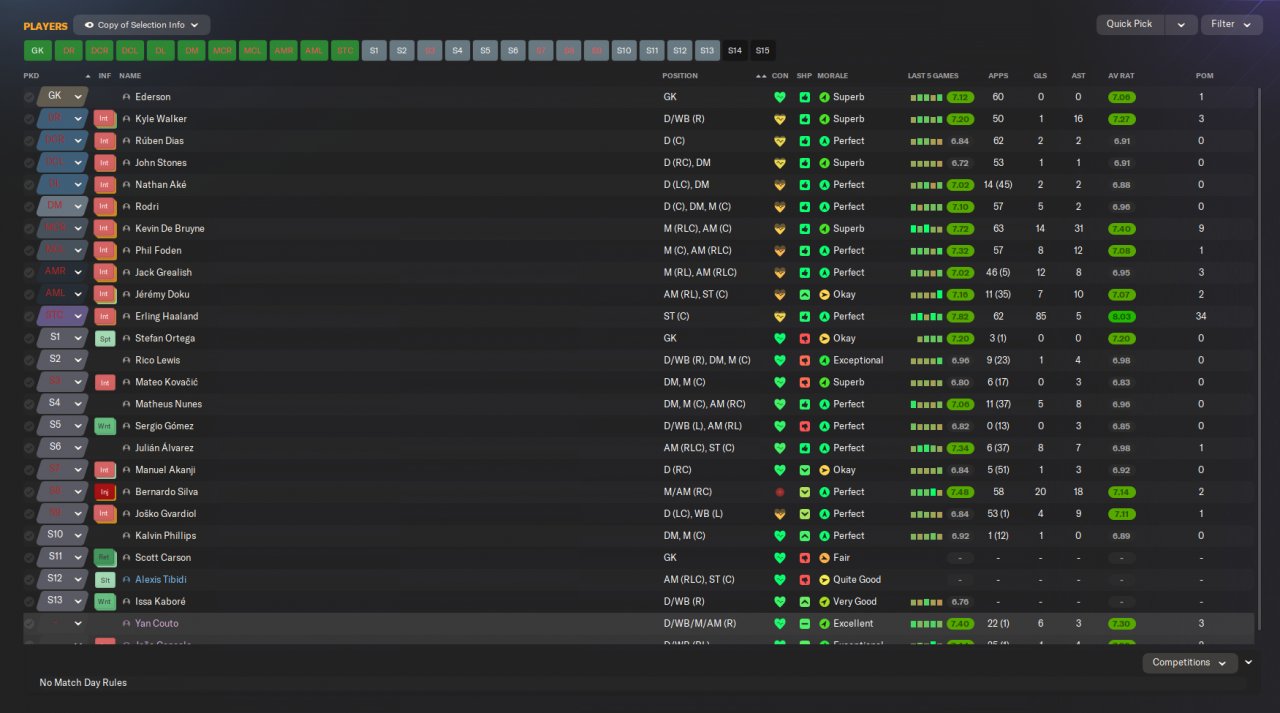Image resolution: width=1280 pixels, height=713 pixels.
Task: Click sharpness icon for Jérémy Doku
Action: point(804,295)
